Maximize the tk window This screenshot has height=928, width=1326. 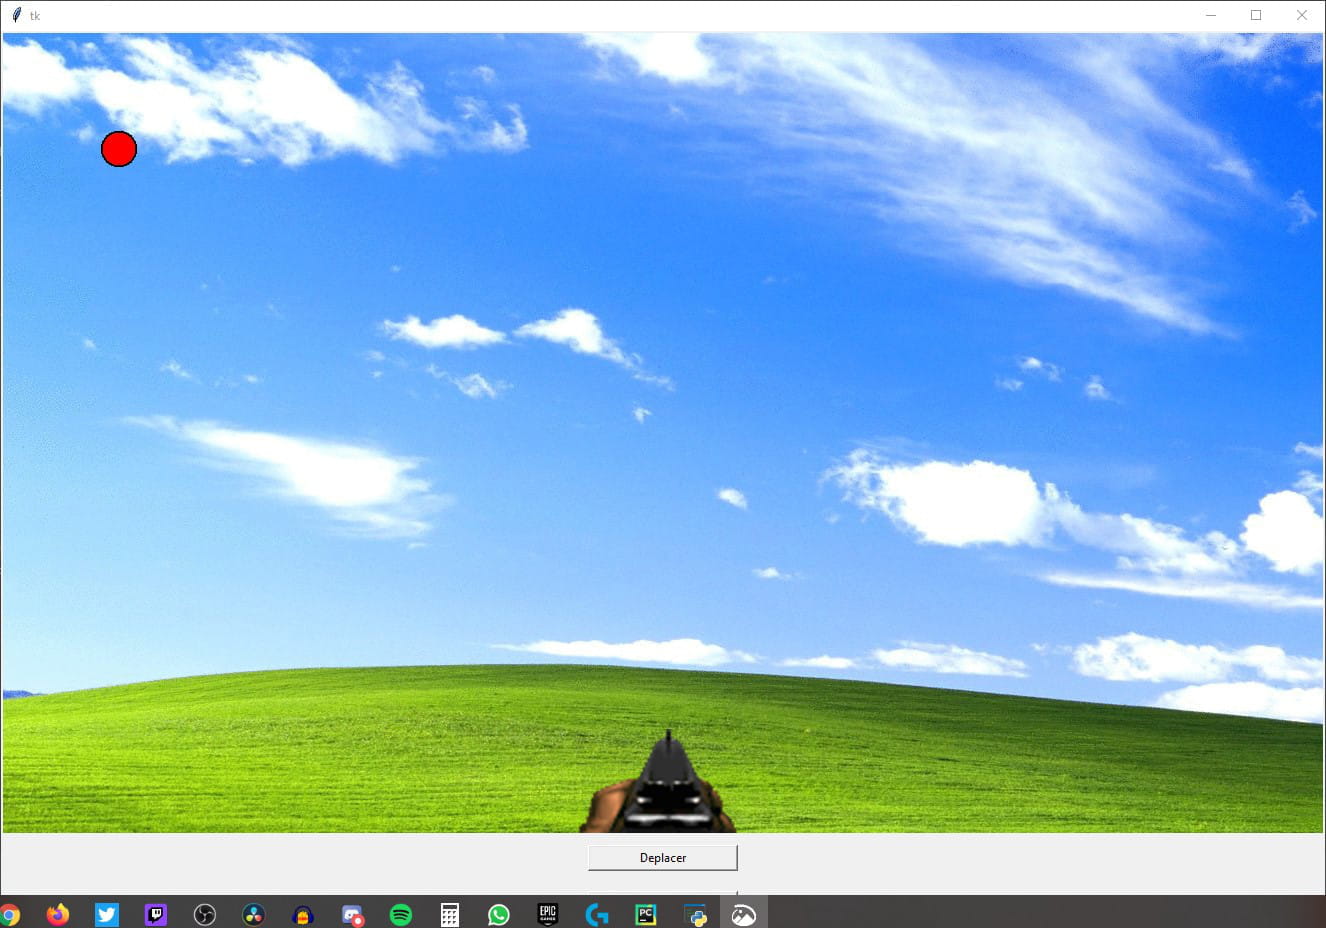click(x=1256, y=15)
